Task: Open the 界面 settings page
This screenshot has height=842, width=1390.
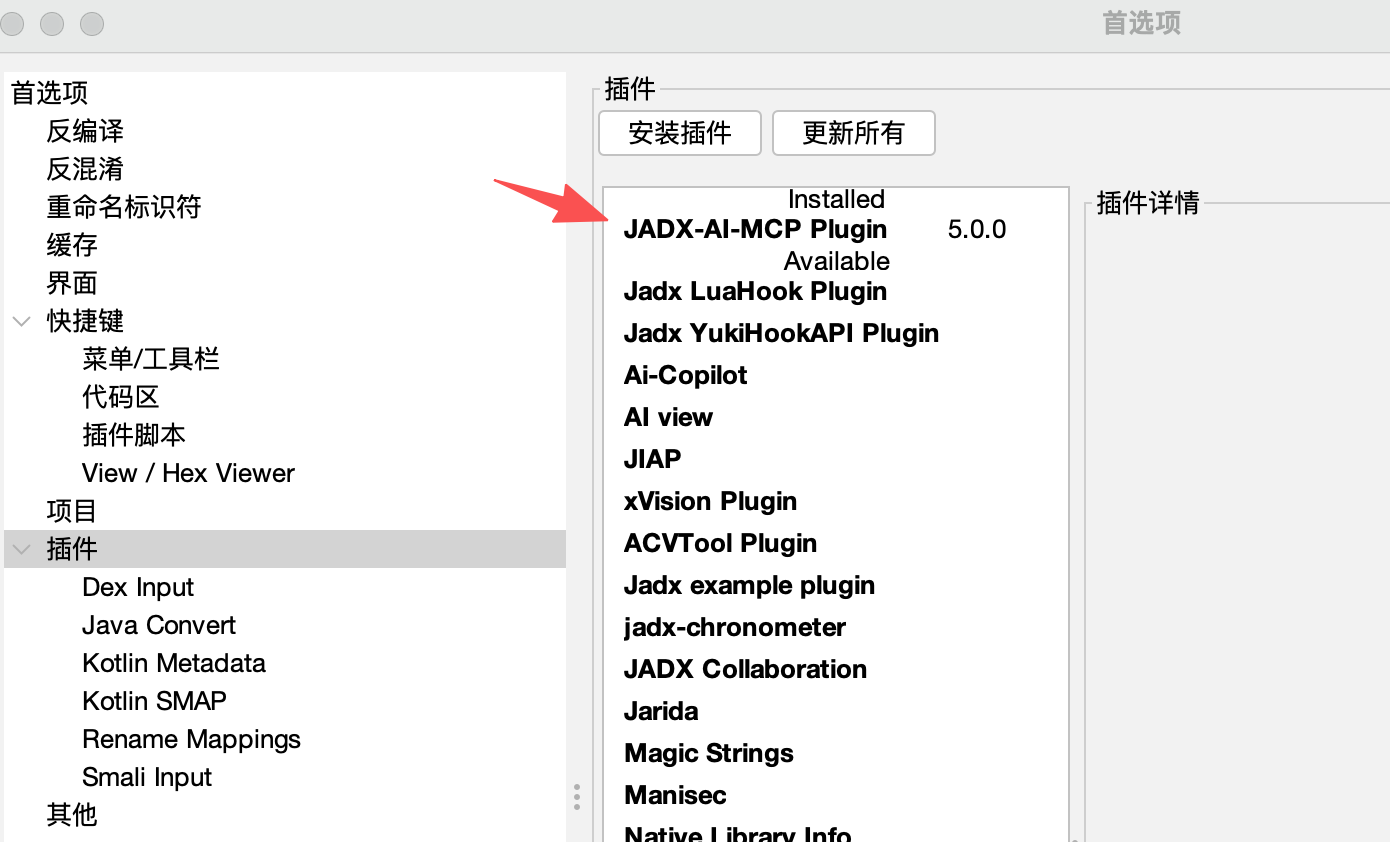Action: click(72, 283)
